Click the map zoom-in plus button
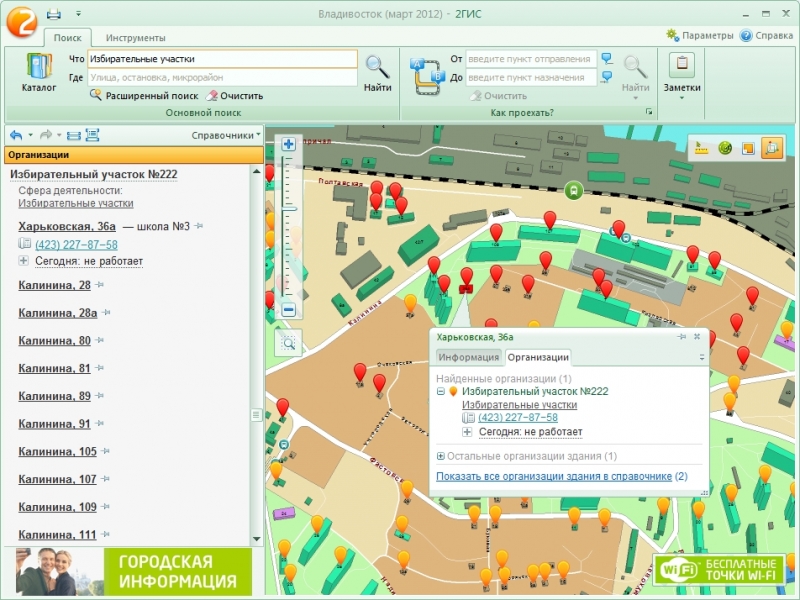 [288, 144]
